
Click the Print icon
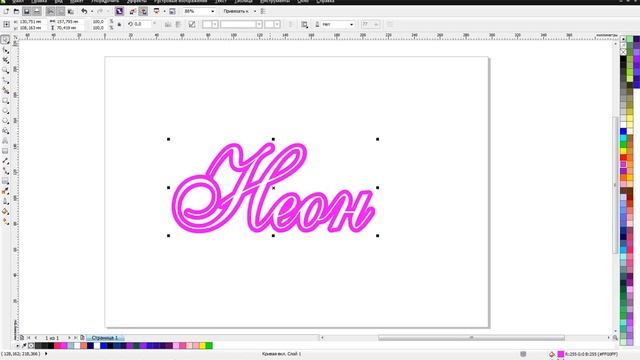click(x=36, y=11)
